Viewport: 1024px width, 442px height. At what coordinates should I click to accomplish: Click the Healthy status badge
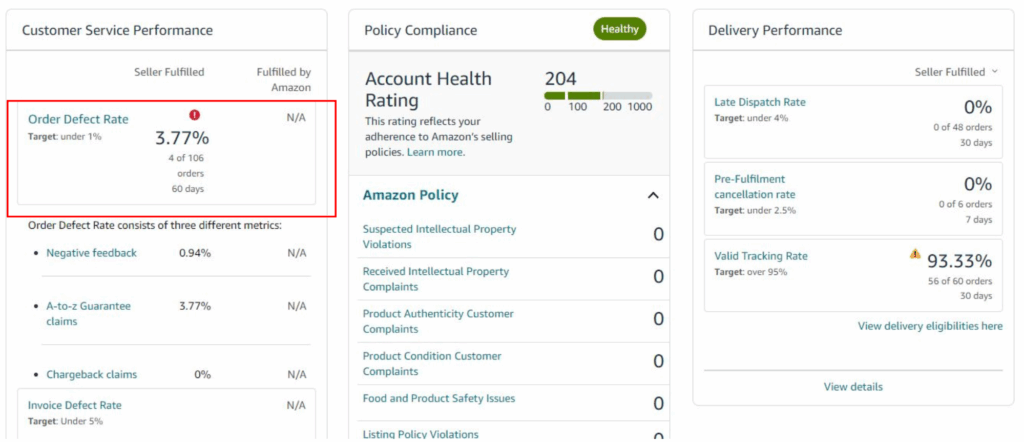pyautogui.click(x=620, y=29)
